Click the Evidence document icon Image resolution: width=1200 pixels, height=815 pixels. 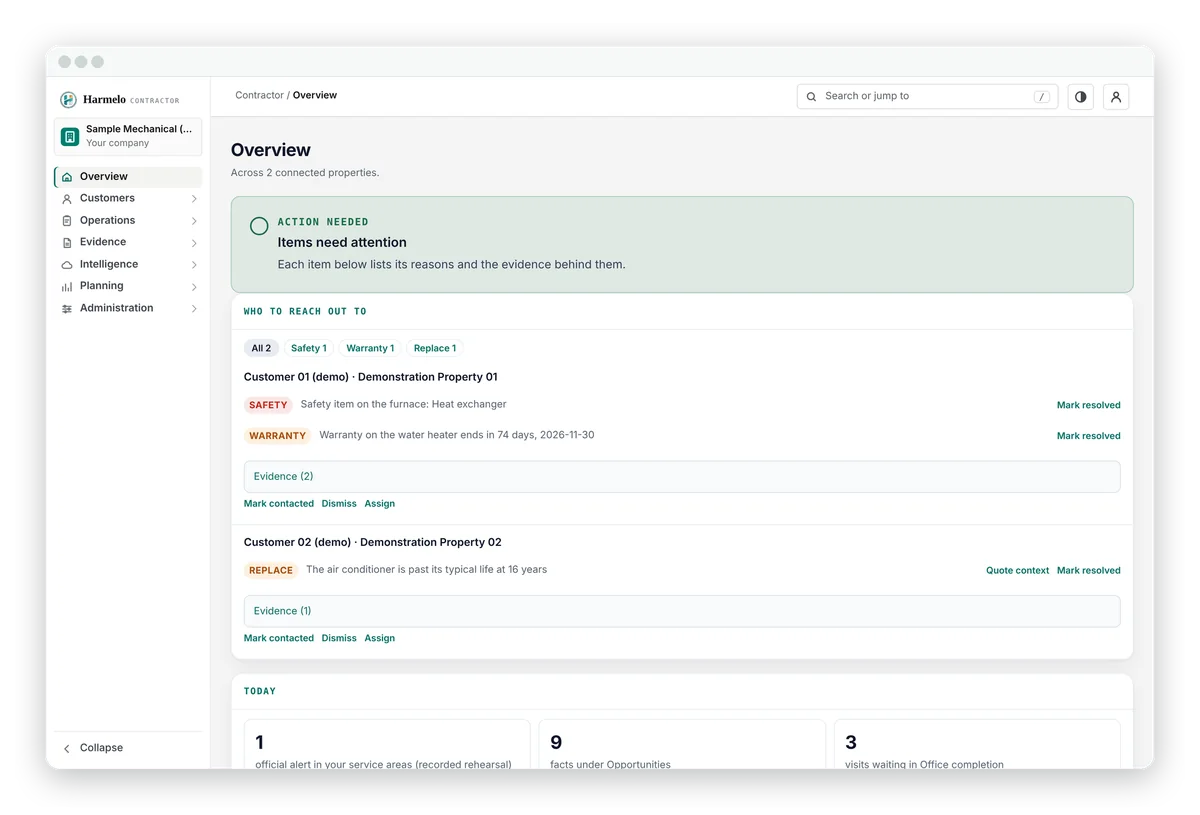point(67,243)
